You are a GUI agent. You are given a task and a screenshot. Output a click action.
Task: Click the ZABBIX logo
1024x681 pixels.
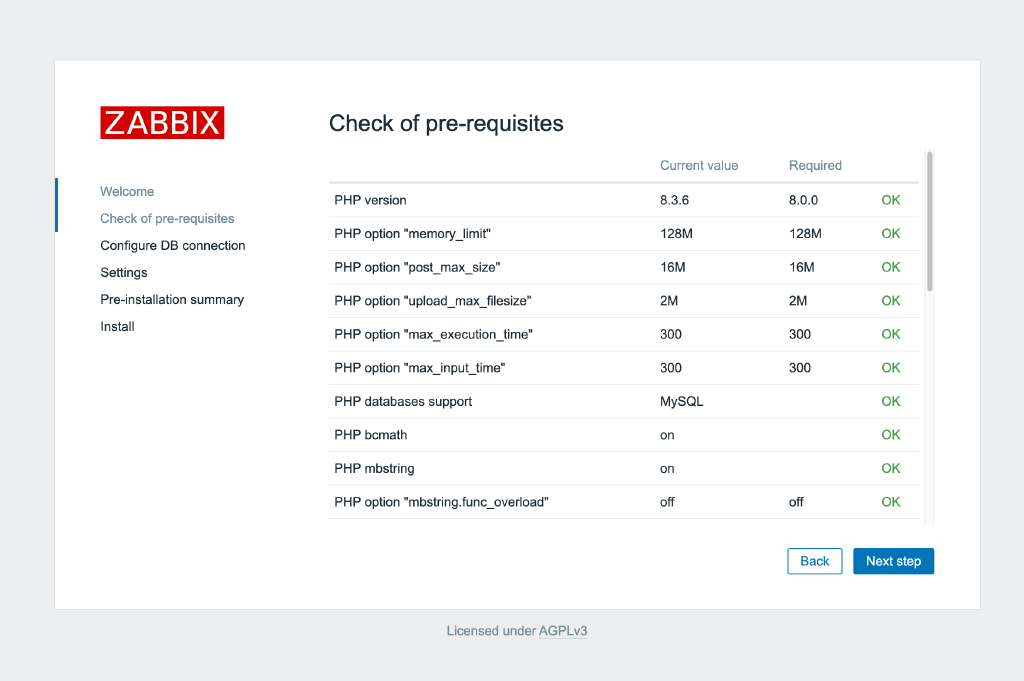click(161, 122)
